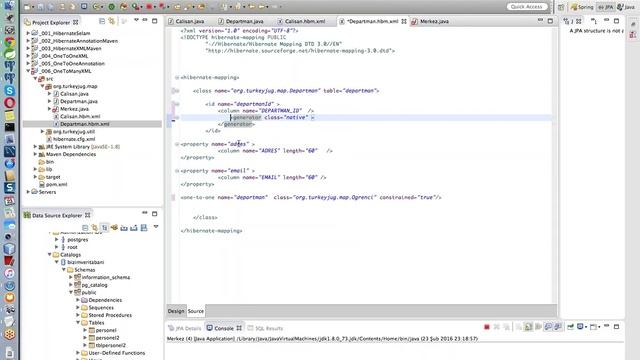Open the New wizard toolbar icon
Viewport: 640px width, 360px height.
(27, 7)
